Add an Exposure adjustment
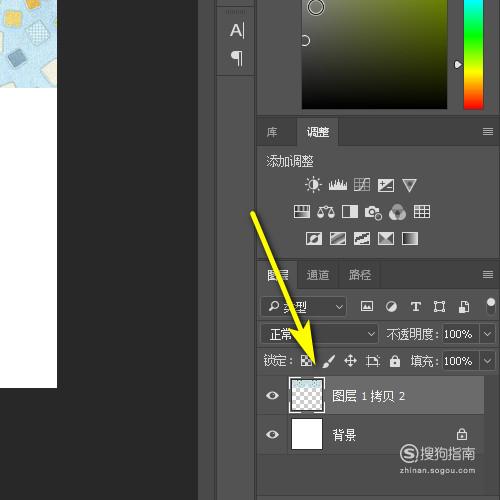This screenshot has width=500, height=500. [x=386, y=185]
